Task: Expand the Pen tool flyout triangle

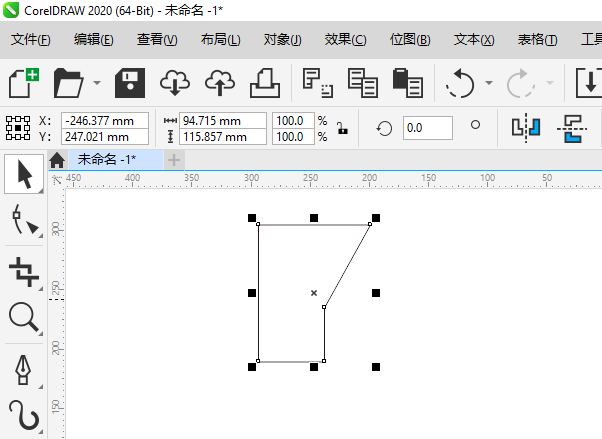Action: tap(41, 386)
